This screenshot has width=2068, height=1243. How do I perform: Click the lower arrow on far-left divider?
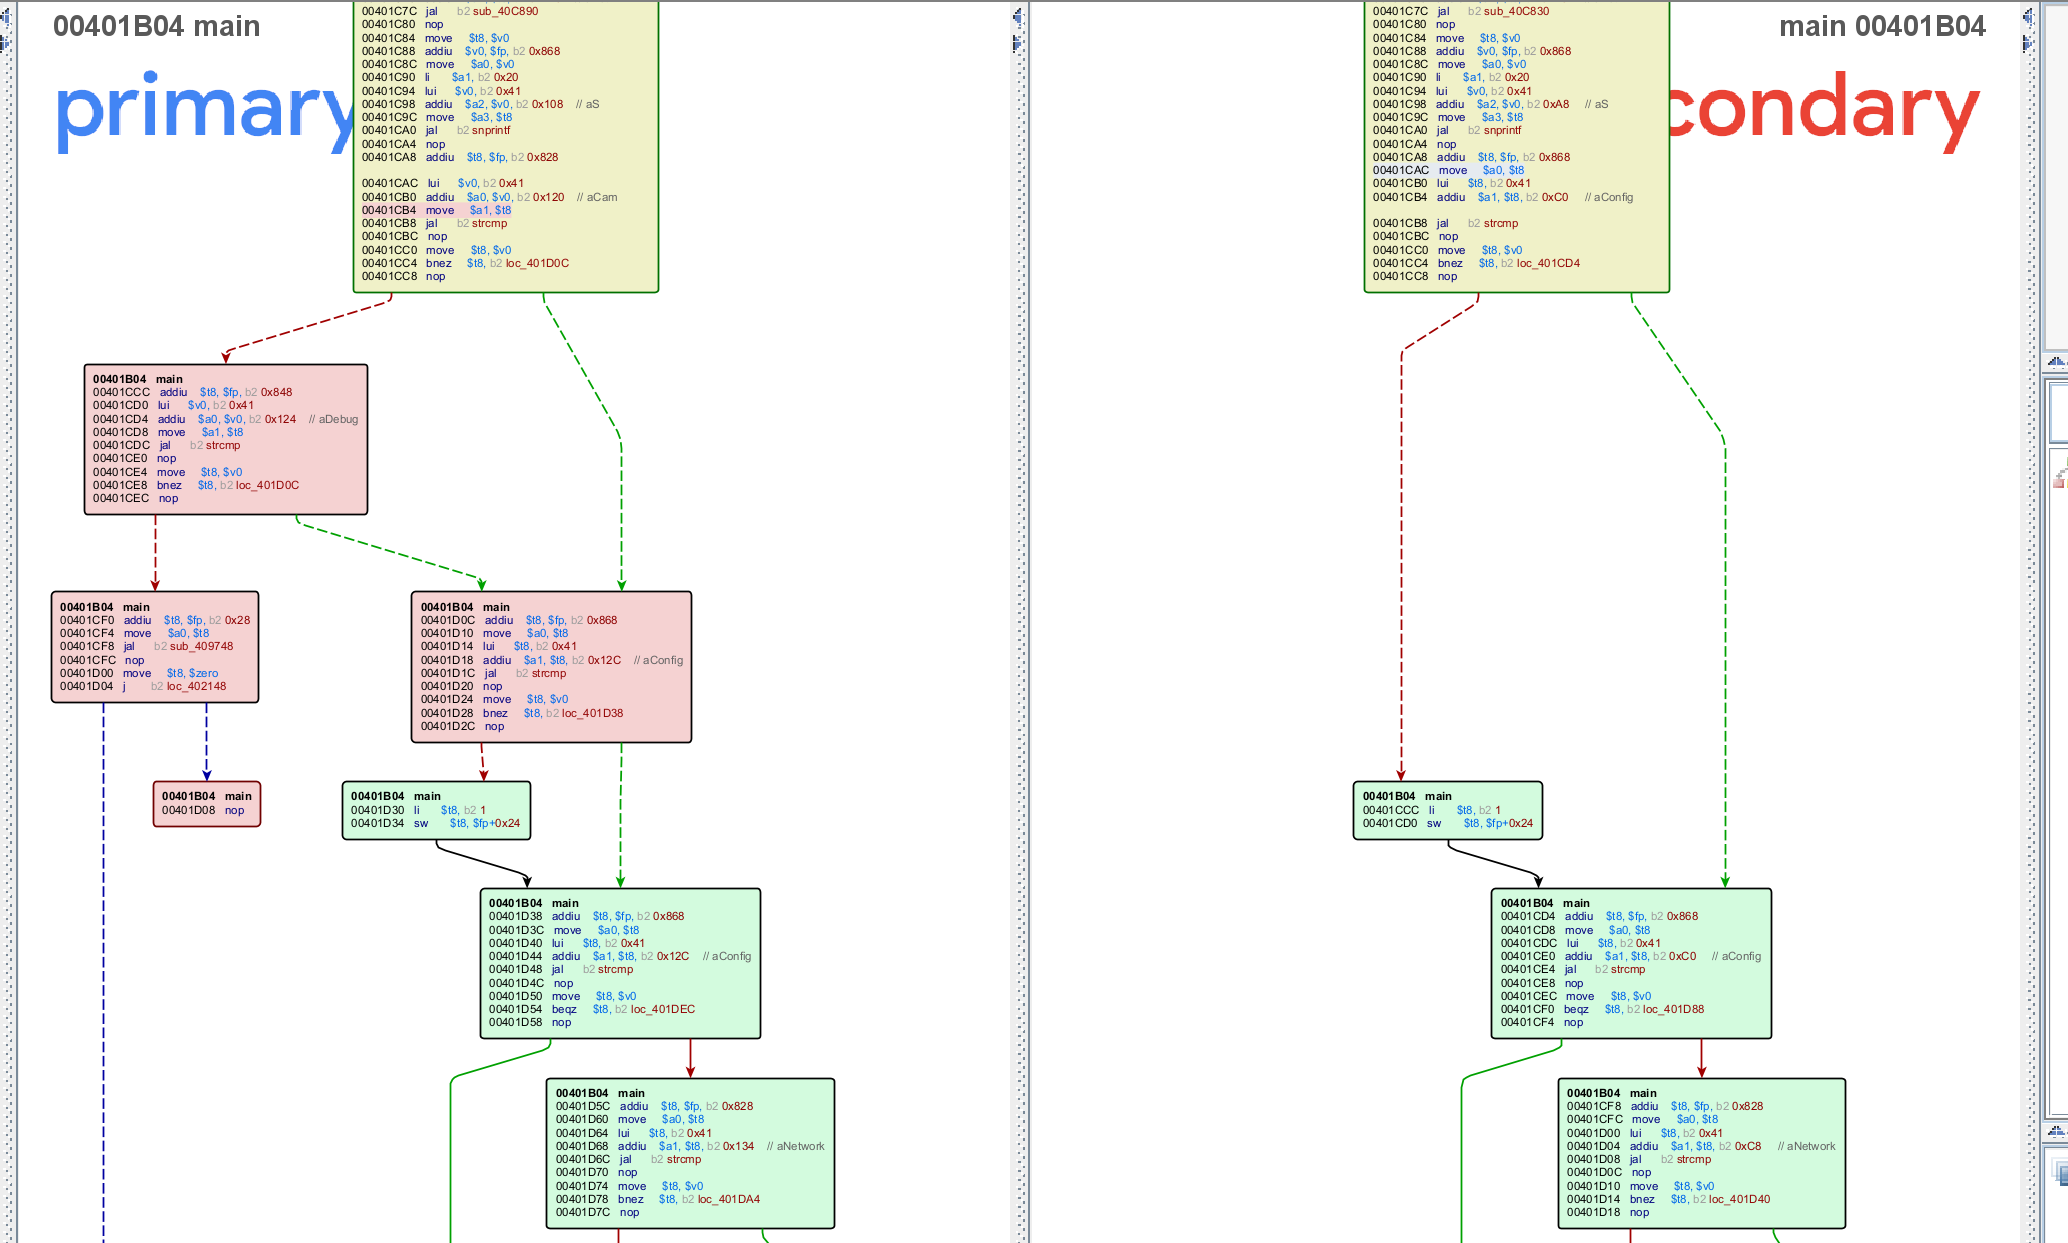click(x=5, y=43)
